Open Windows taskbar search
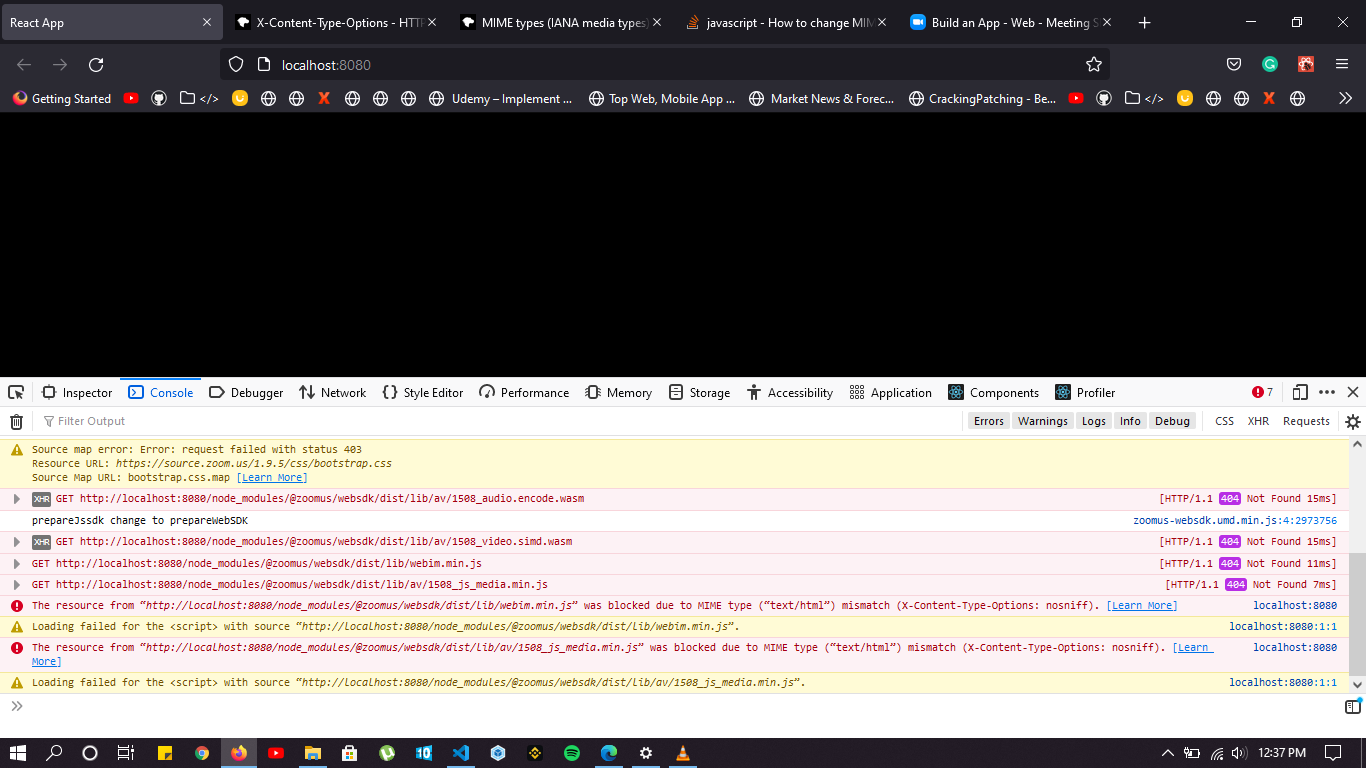 (x=55, y=752)
